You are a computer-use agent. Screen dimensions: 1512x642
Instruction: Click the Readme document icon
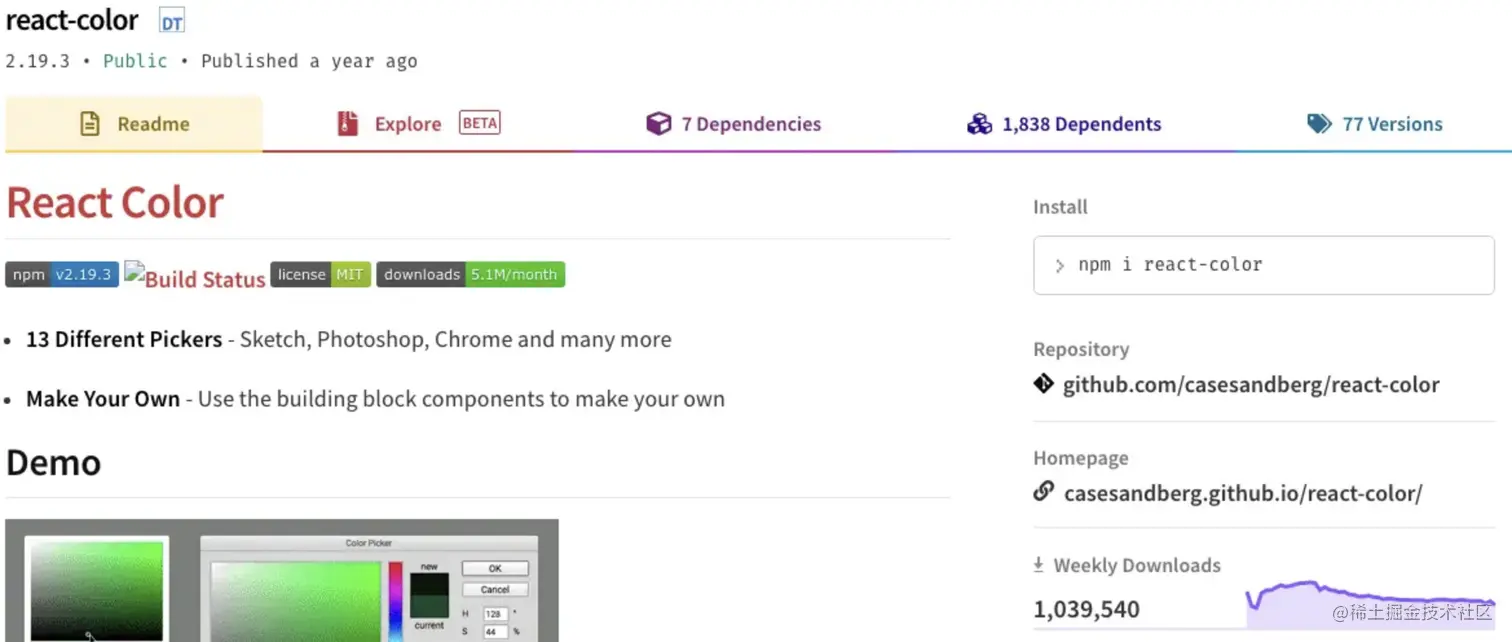tap(90, 124)
